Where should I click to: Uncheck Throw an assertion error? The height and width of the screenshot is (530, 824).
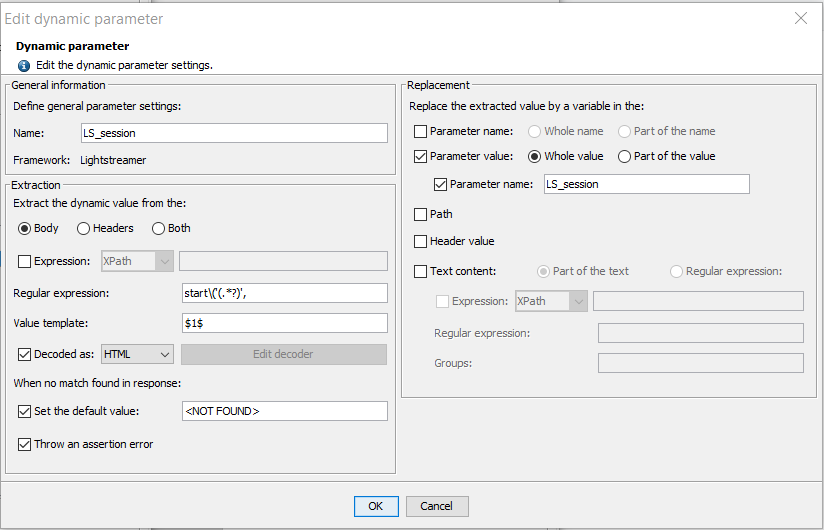(x=25, y=444)
